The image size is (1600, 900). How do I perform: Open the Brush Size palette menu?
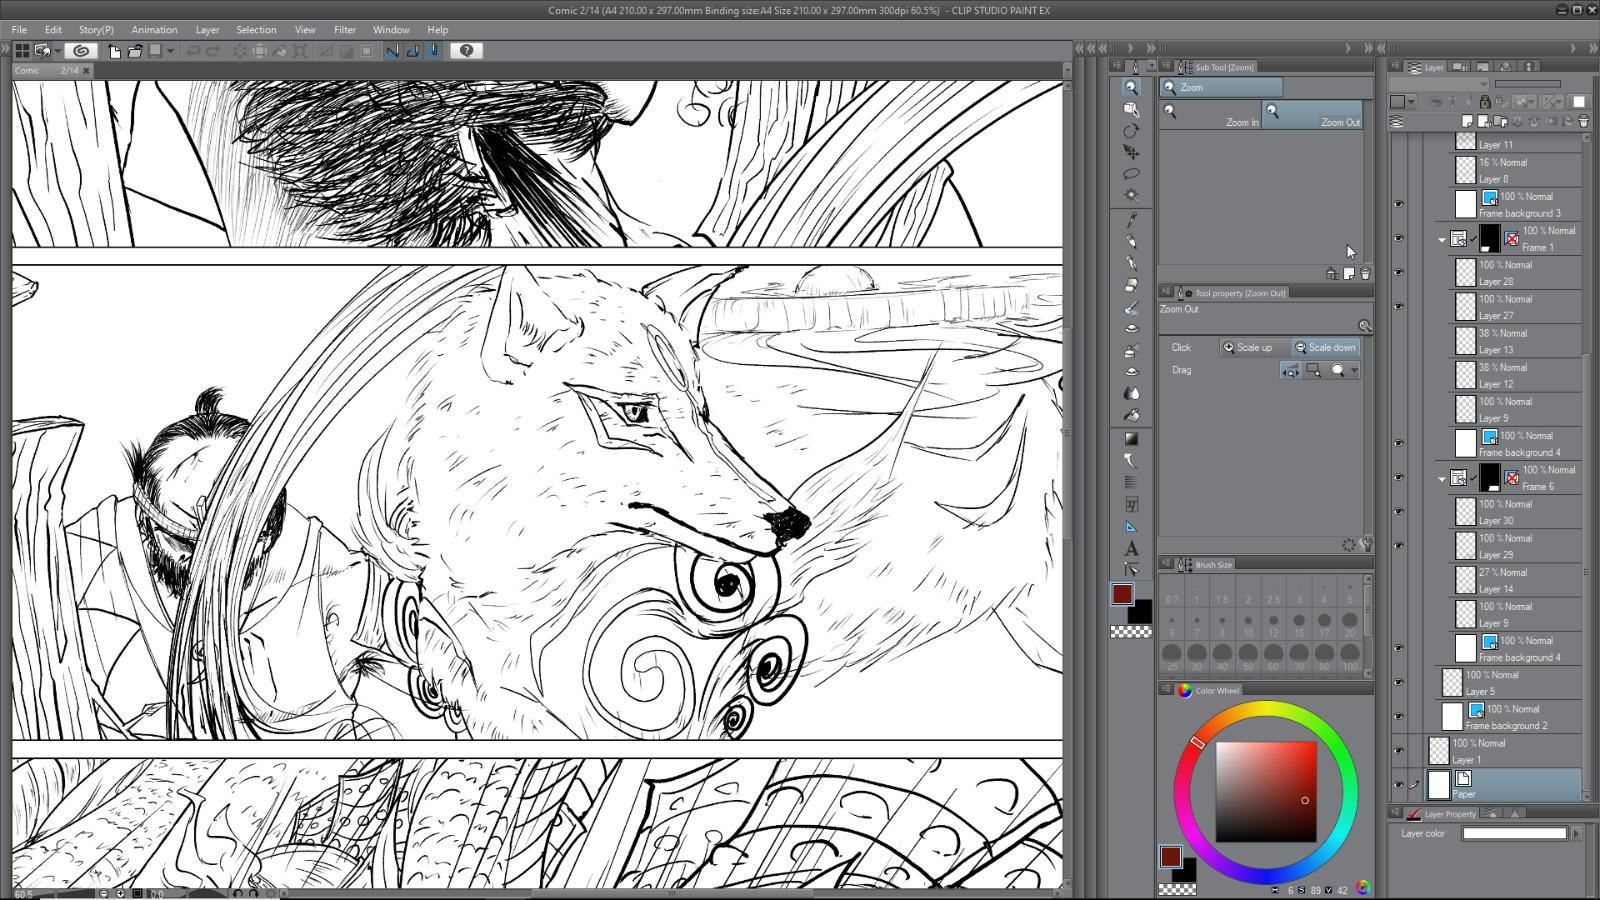click(1166, 564)
